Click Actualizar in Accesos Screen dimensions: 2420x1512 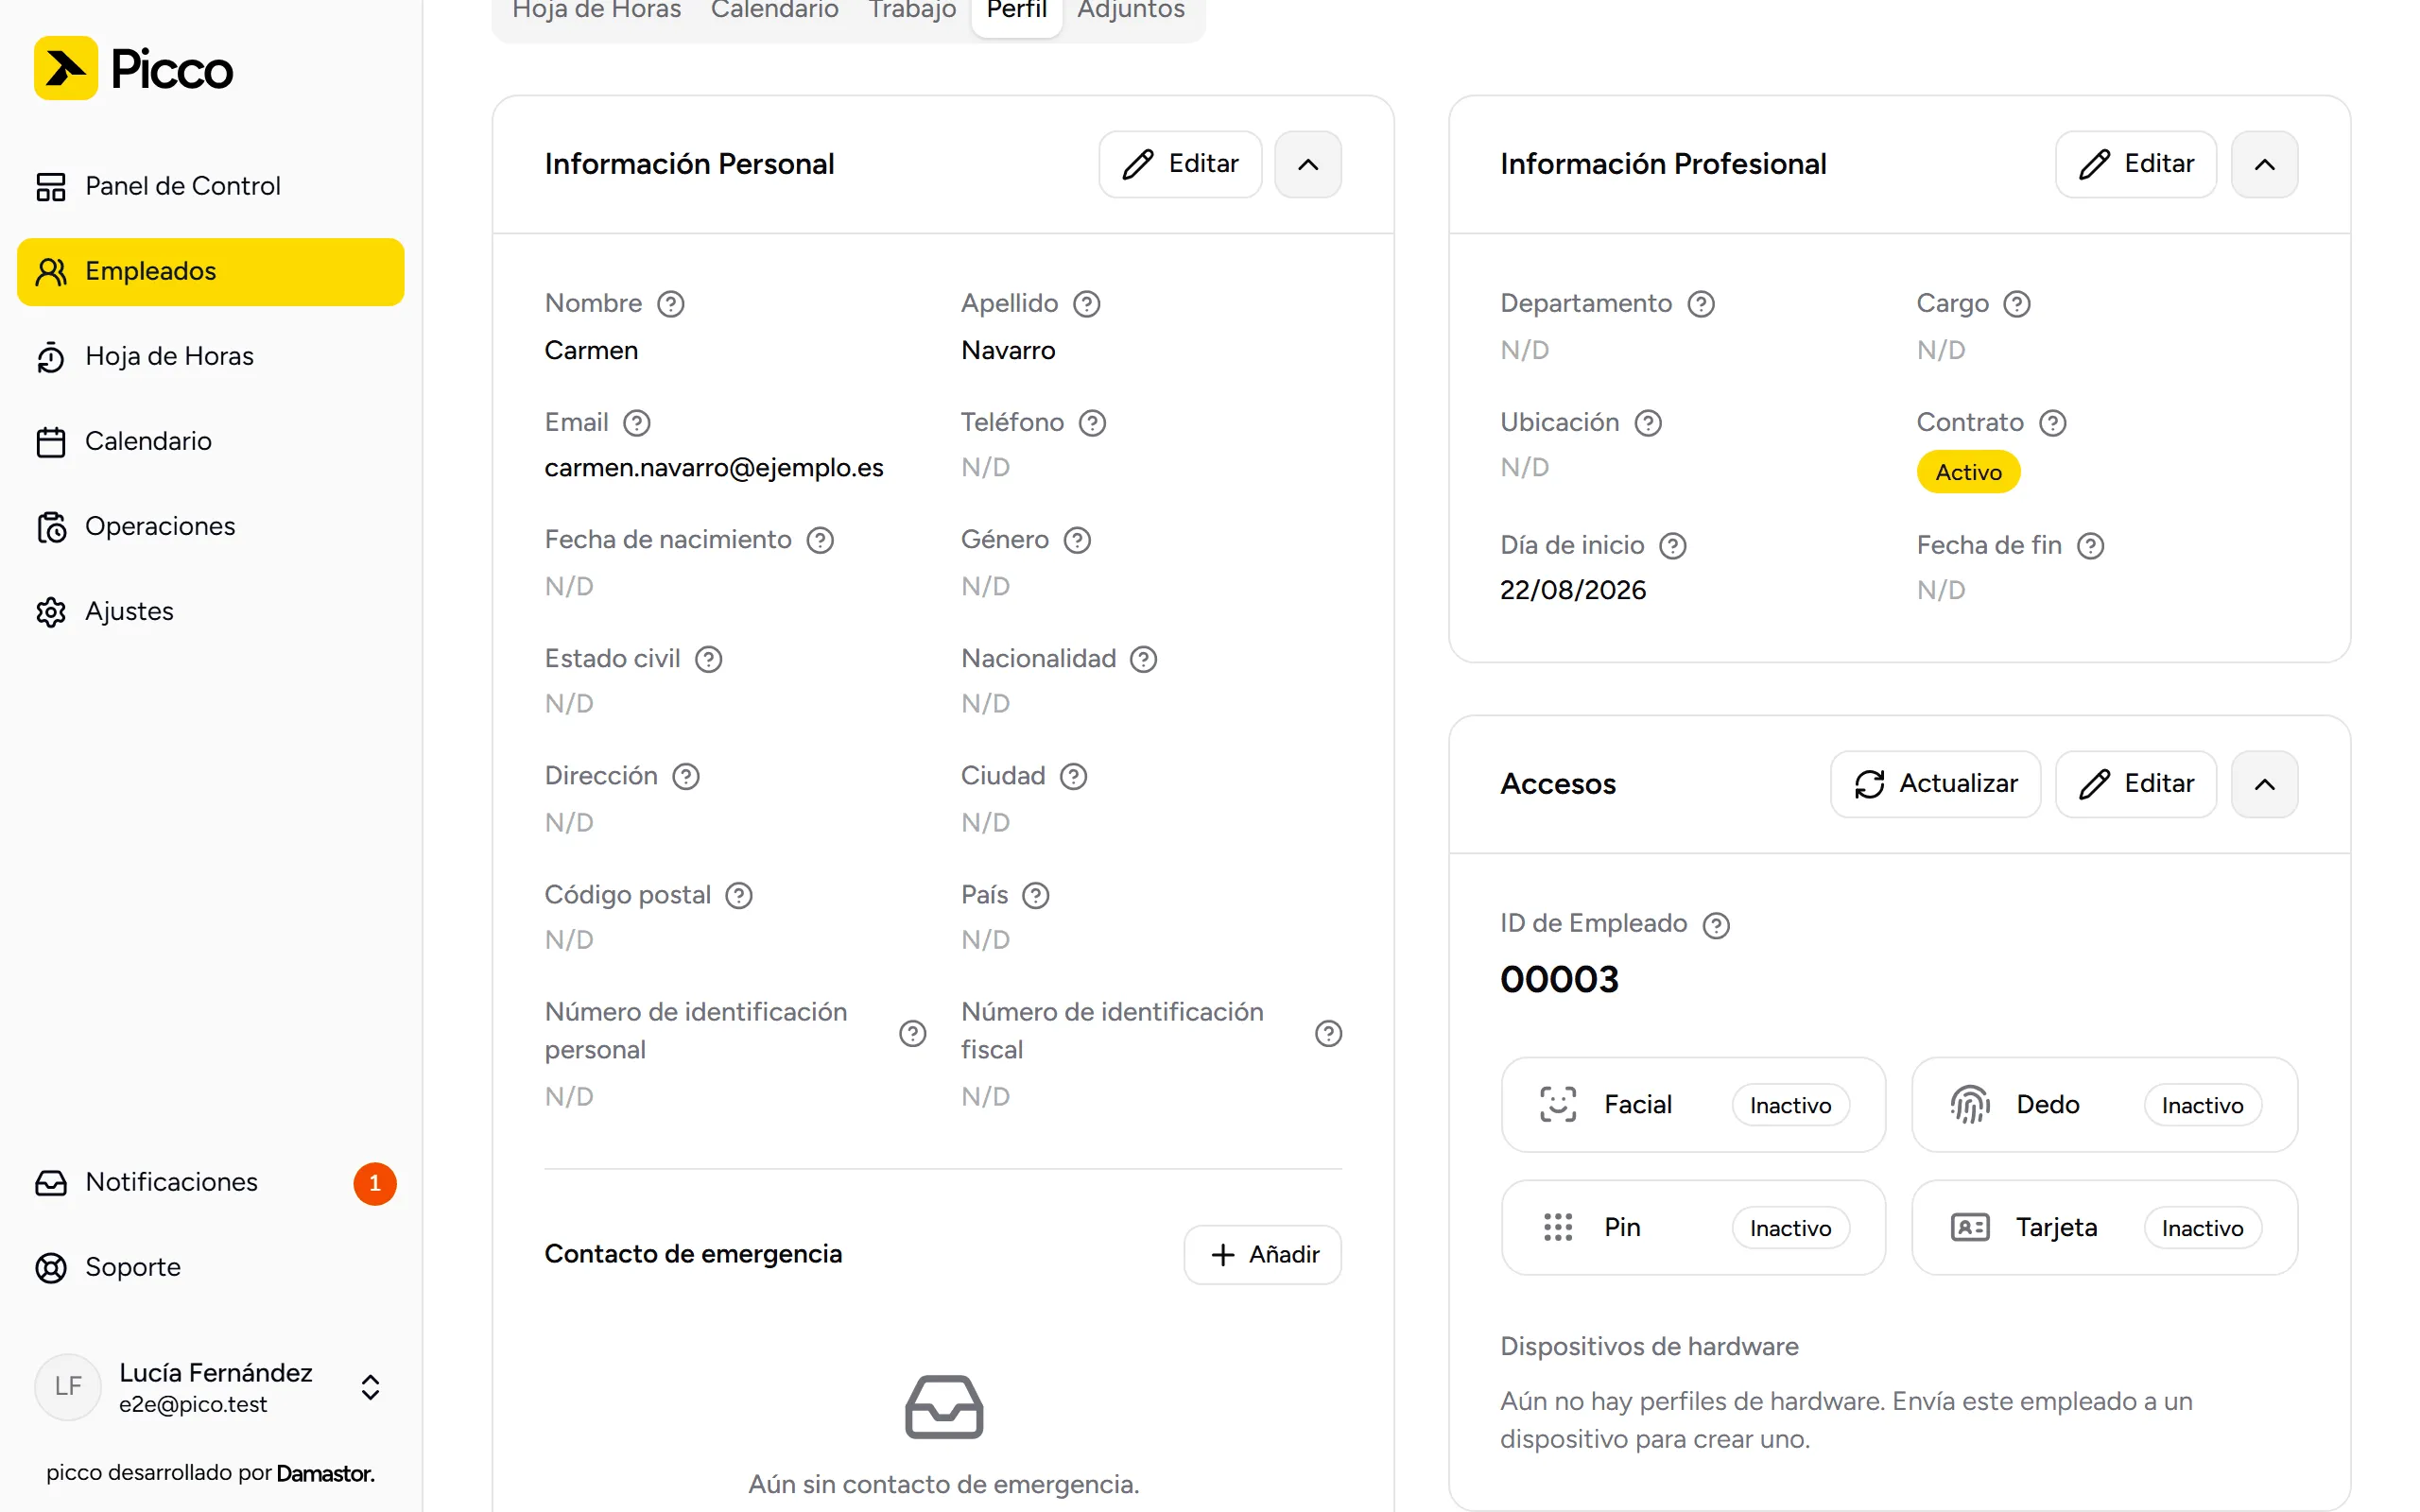point(1935,784)
